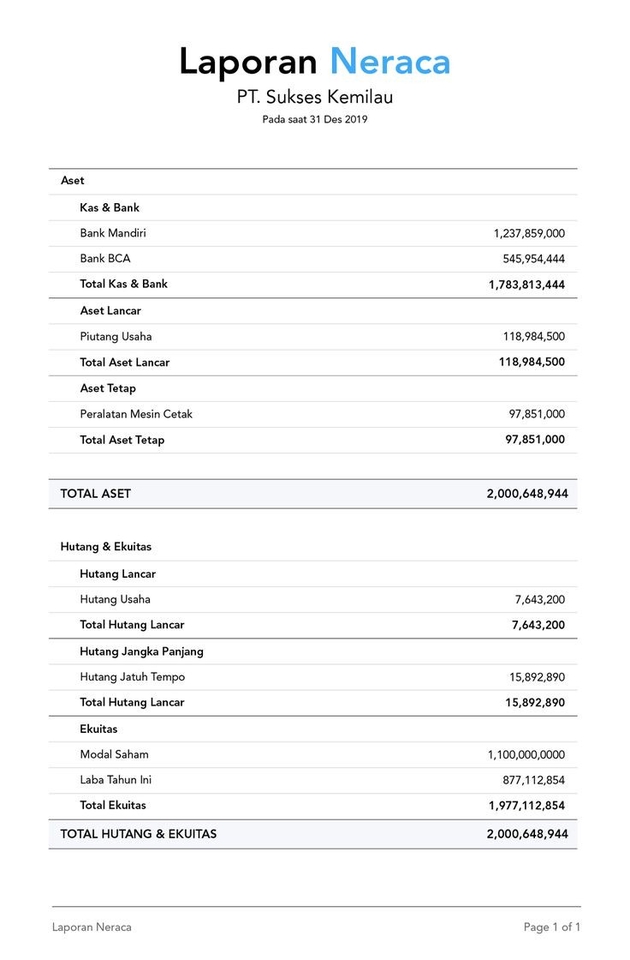The width and height of the screenshot is (630, 960).
Task: Select the Aset section header
Action: (72, 181)
